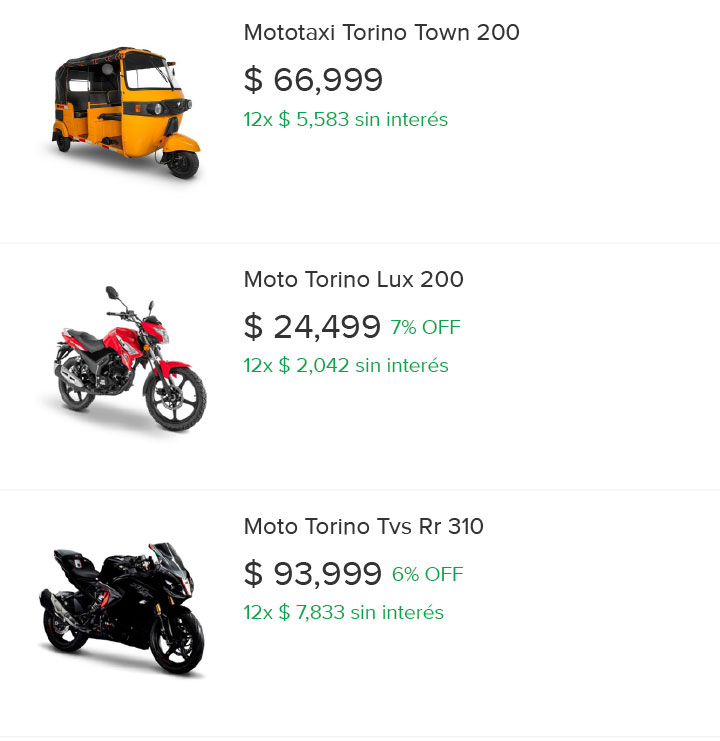Screen dimensions: 720x741
Task: Click the 12x $ 7,833 sin interés text
Action: pos(343,612)
